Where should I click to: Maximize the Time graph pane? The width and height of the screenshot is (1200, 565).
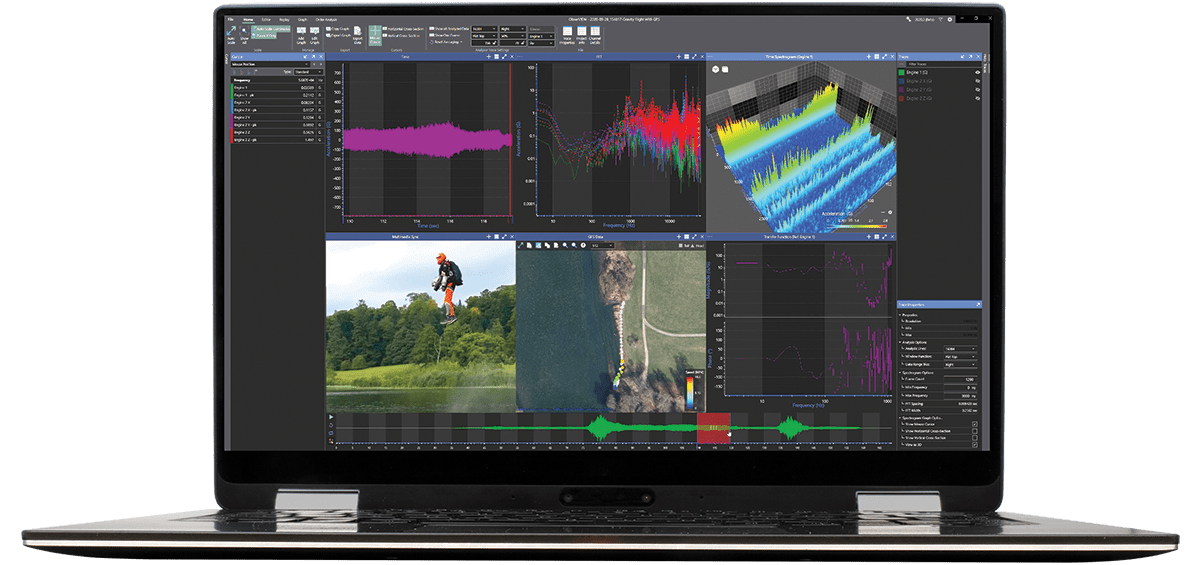pos(504,57)
